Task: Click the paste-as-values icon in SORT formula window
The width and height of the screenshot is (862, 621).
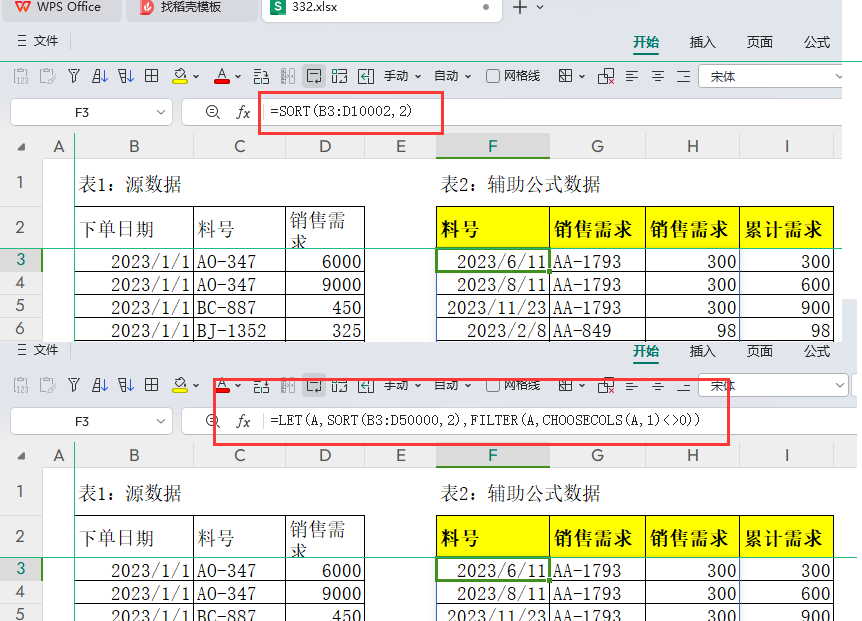Action: [x=21, y=76]
